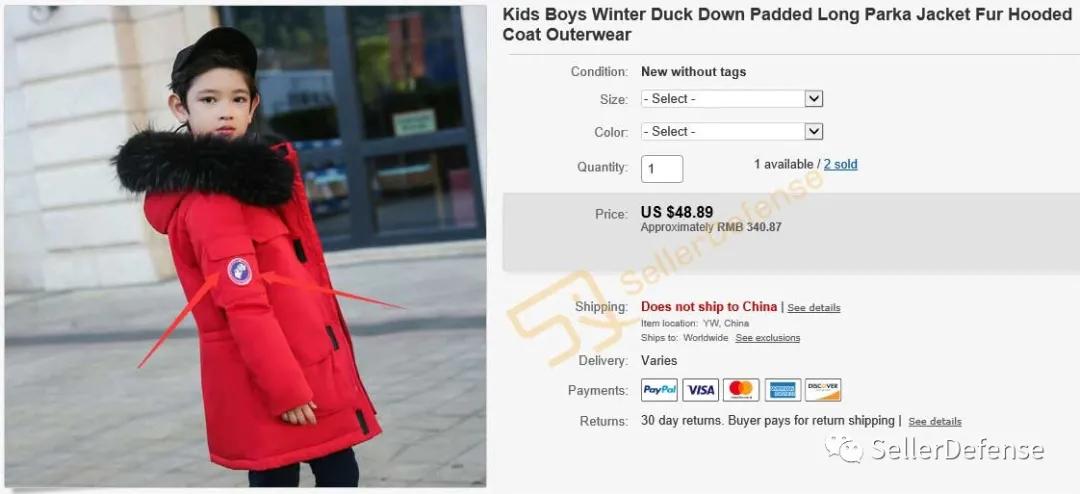
Task: Open returns See details link
Action: coord(935,422)
